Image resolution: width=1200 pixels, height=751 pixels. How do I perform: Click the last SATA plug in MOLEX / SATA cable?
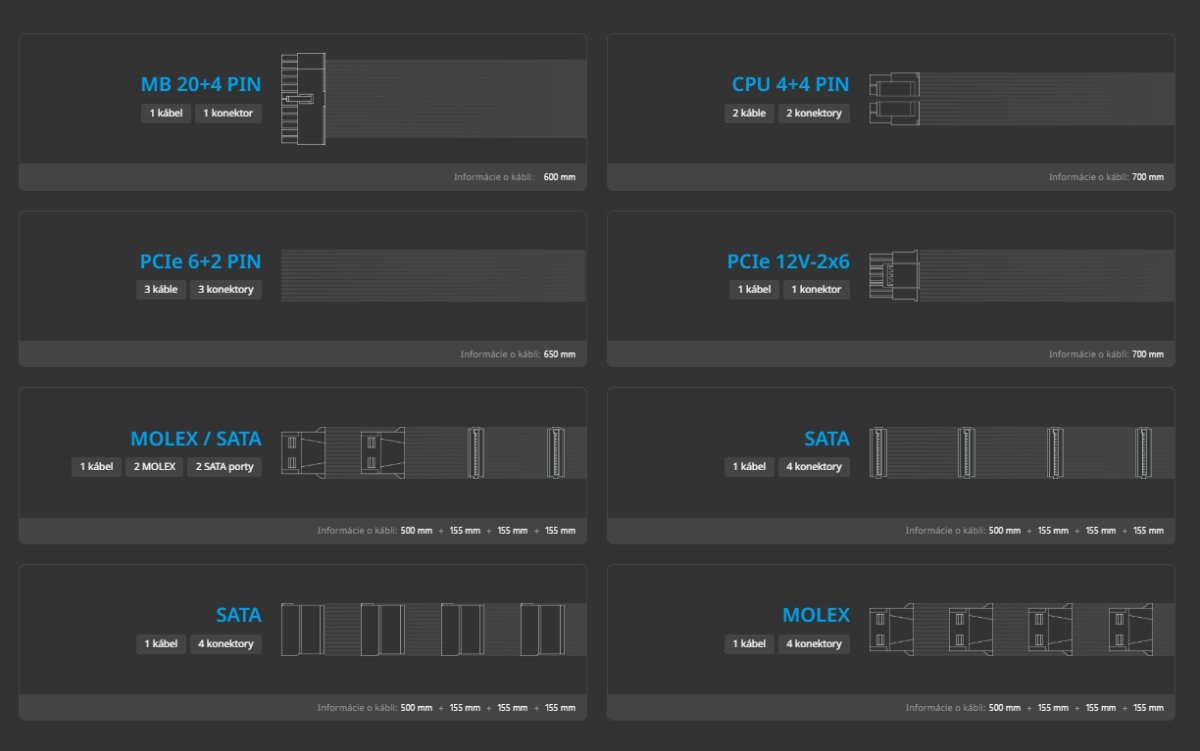point(556,452)
